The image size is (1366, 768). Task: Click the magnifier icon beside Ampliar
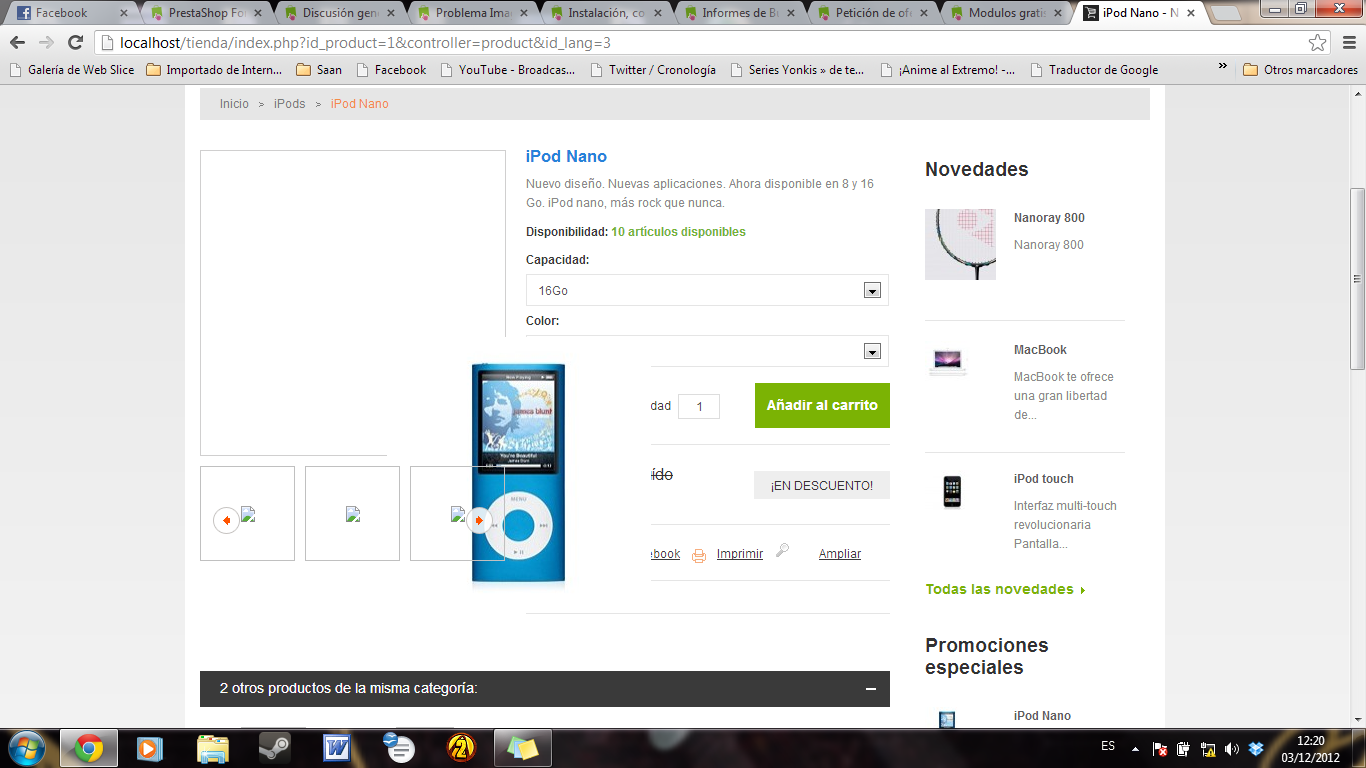pos(783,549)
